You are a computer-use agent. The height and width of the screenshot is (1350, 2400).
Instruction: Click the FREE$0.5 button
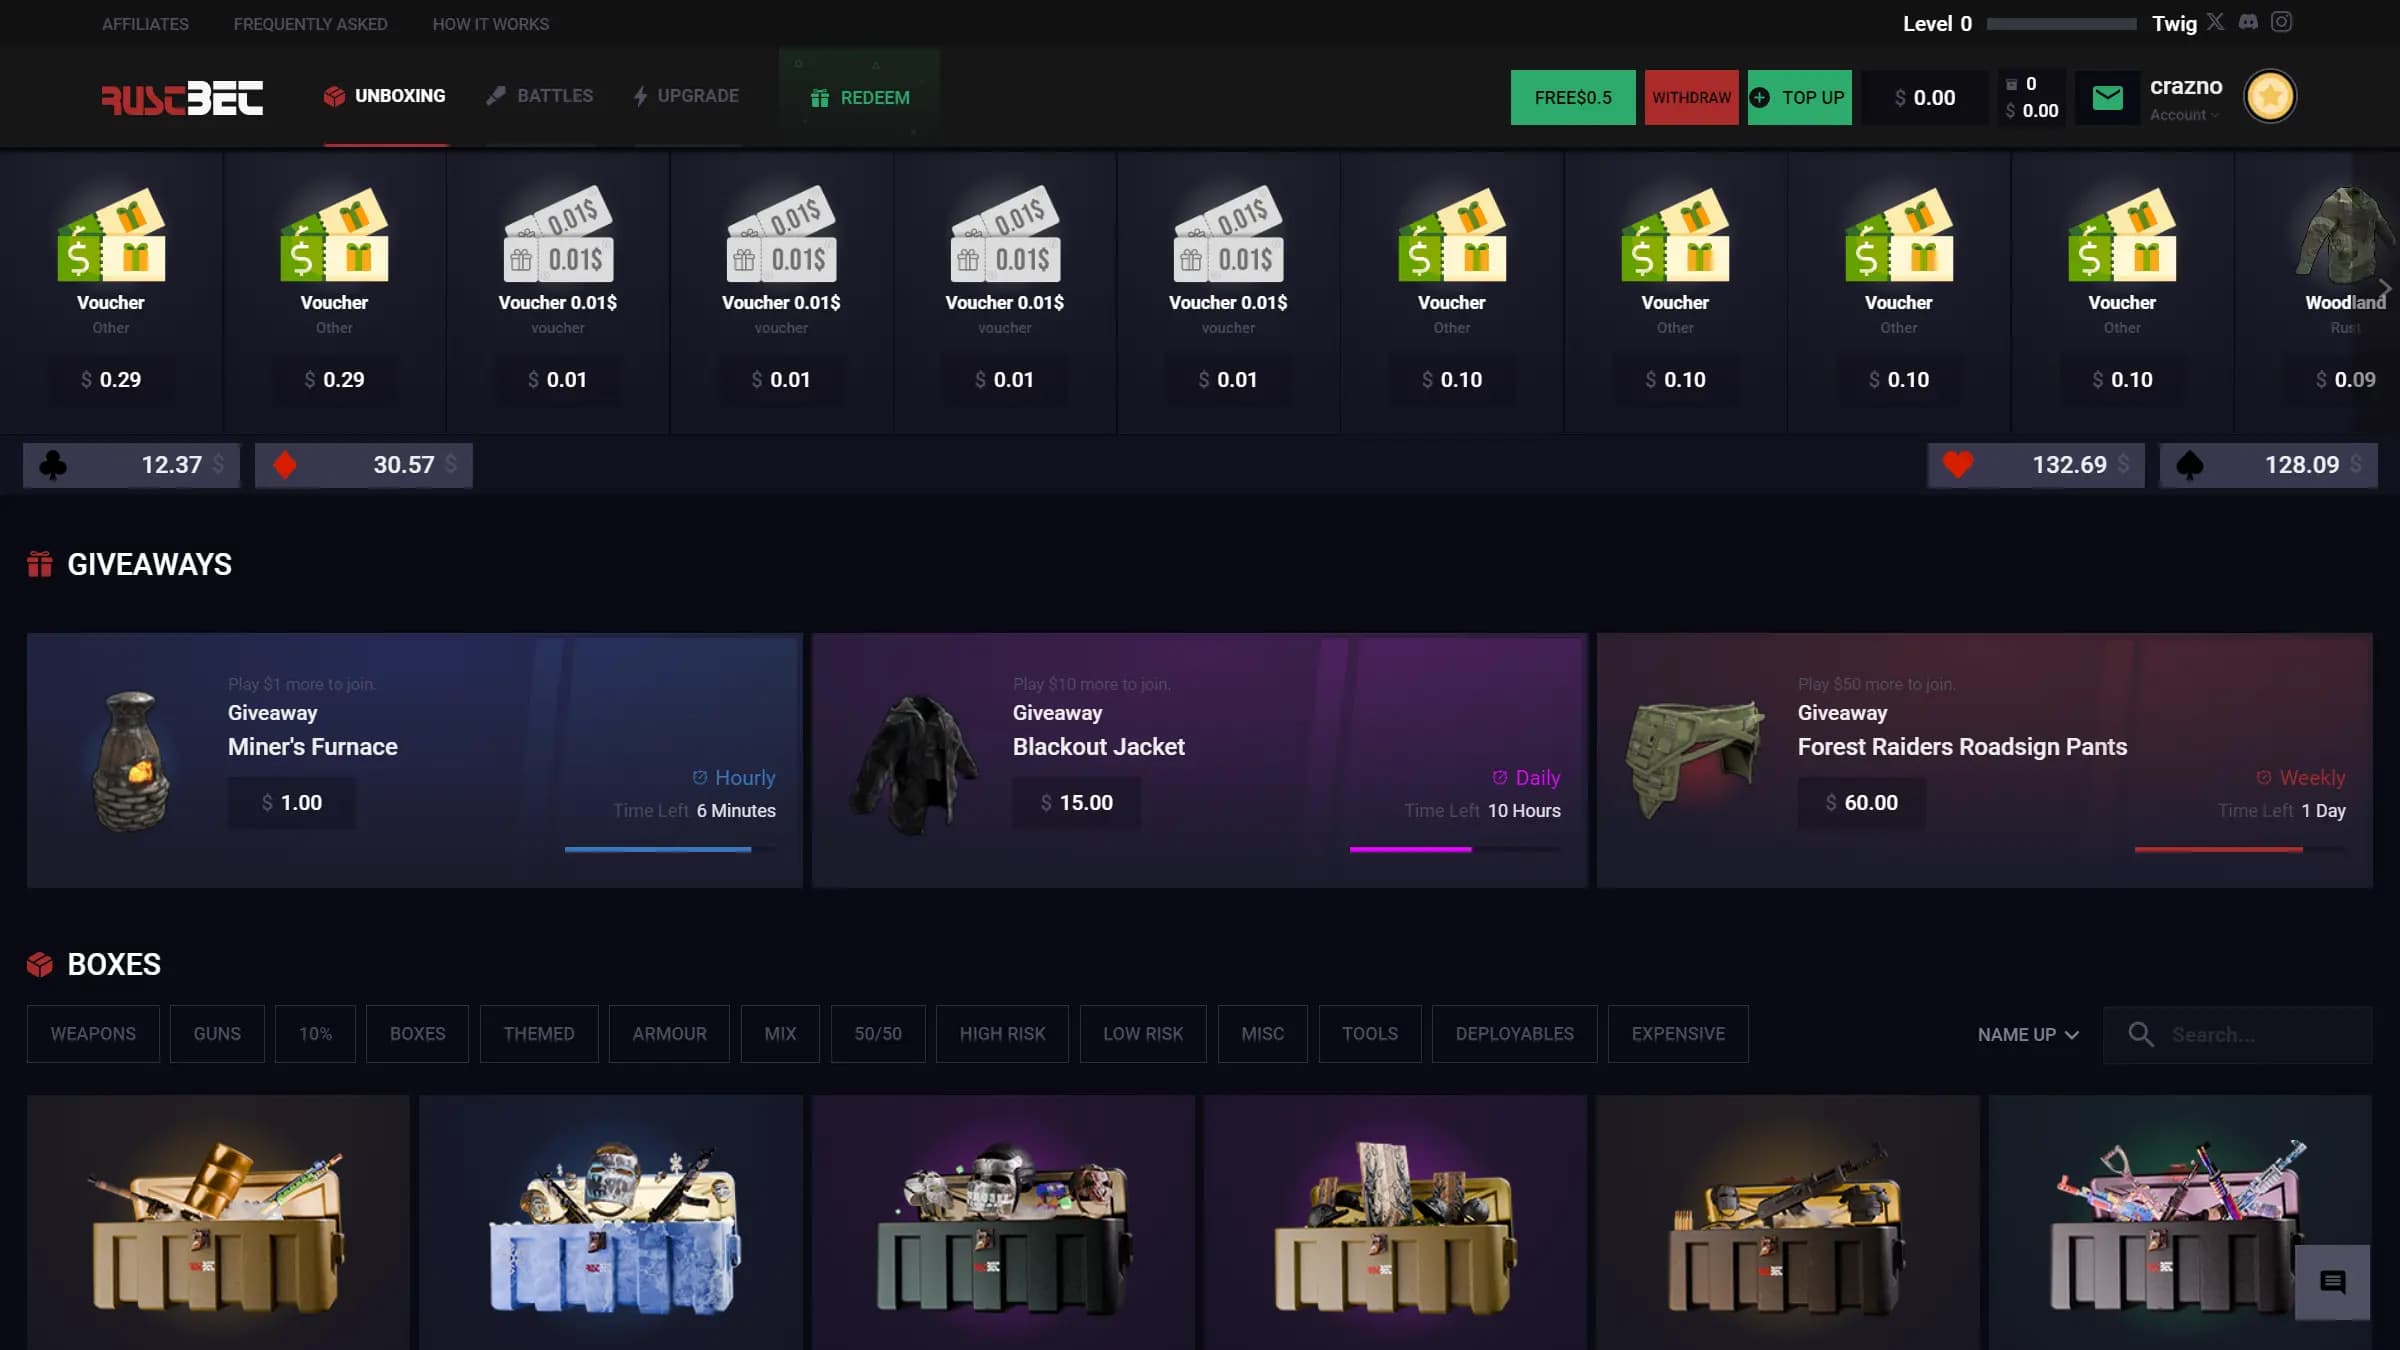click(x=1573, y=97)
